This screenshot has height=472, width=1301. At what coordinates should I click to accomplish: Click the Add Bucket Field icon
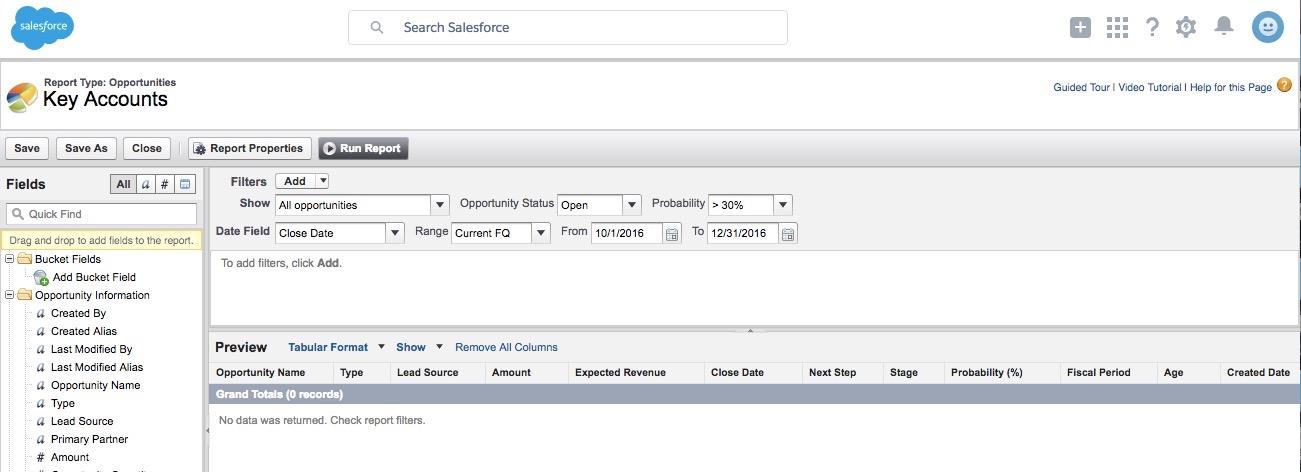pos(41,278)
